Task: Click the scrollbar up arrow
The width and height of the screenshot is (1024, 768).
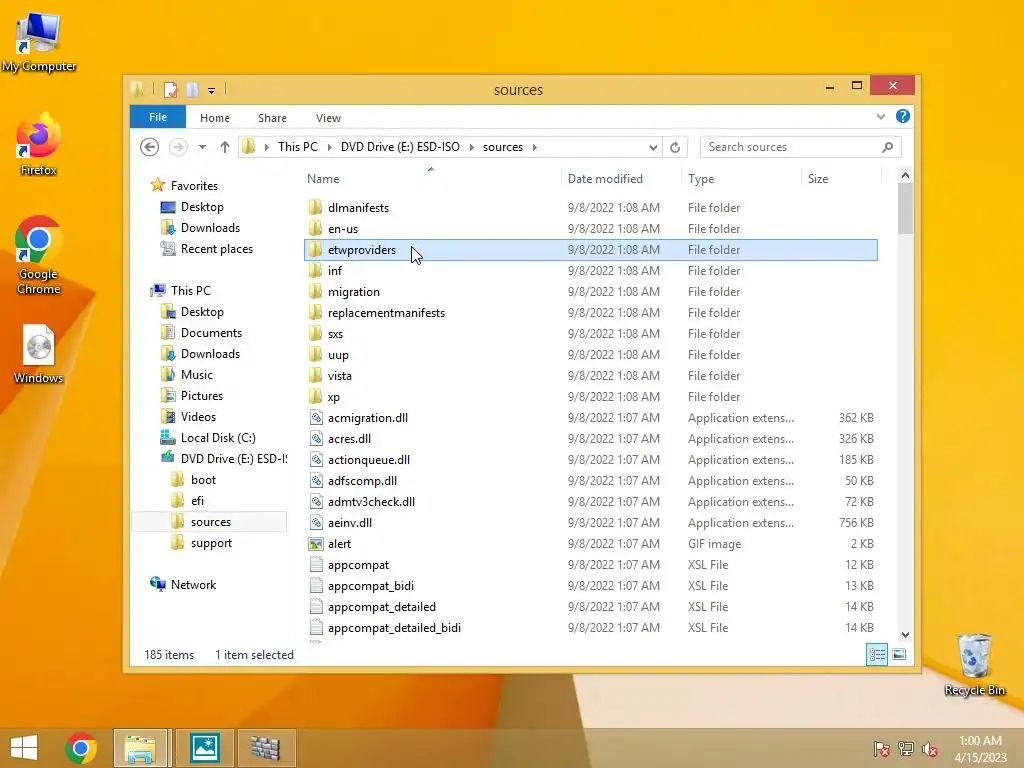Action: (905, 175)
